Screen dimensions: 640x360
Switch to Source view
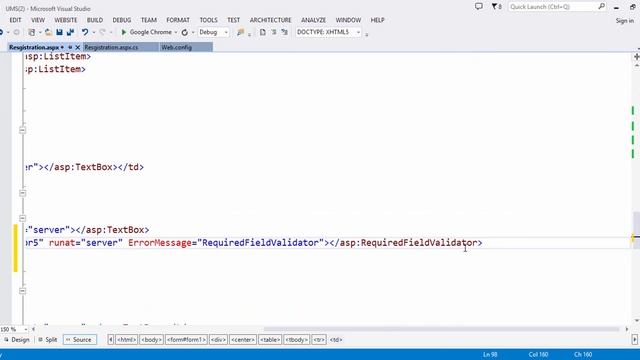coord(79,340)
